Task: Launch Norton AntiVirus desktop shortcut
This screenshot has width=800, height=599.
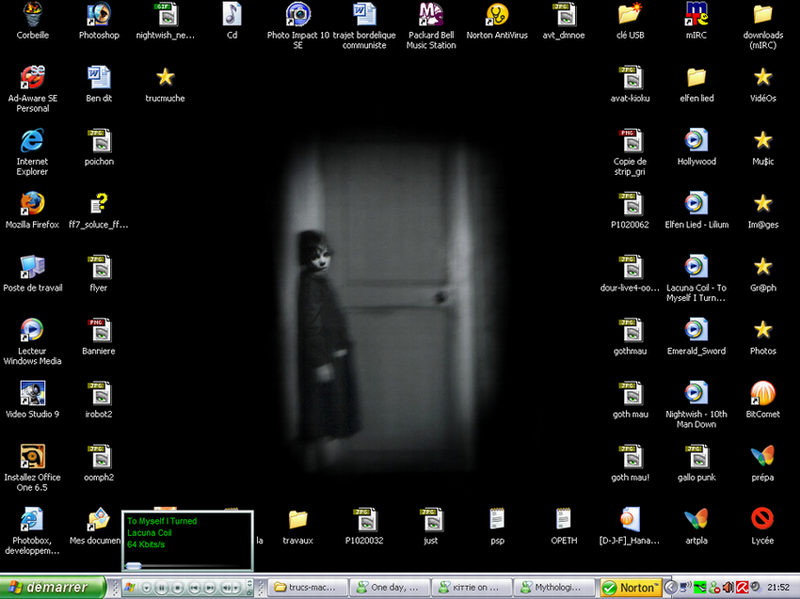Action: (x=497, y=14)
